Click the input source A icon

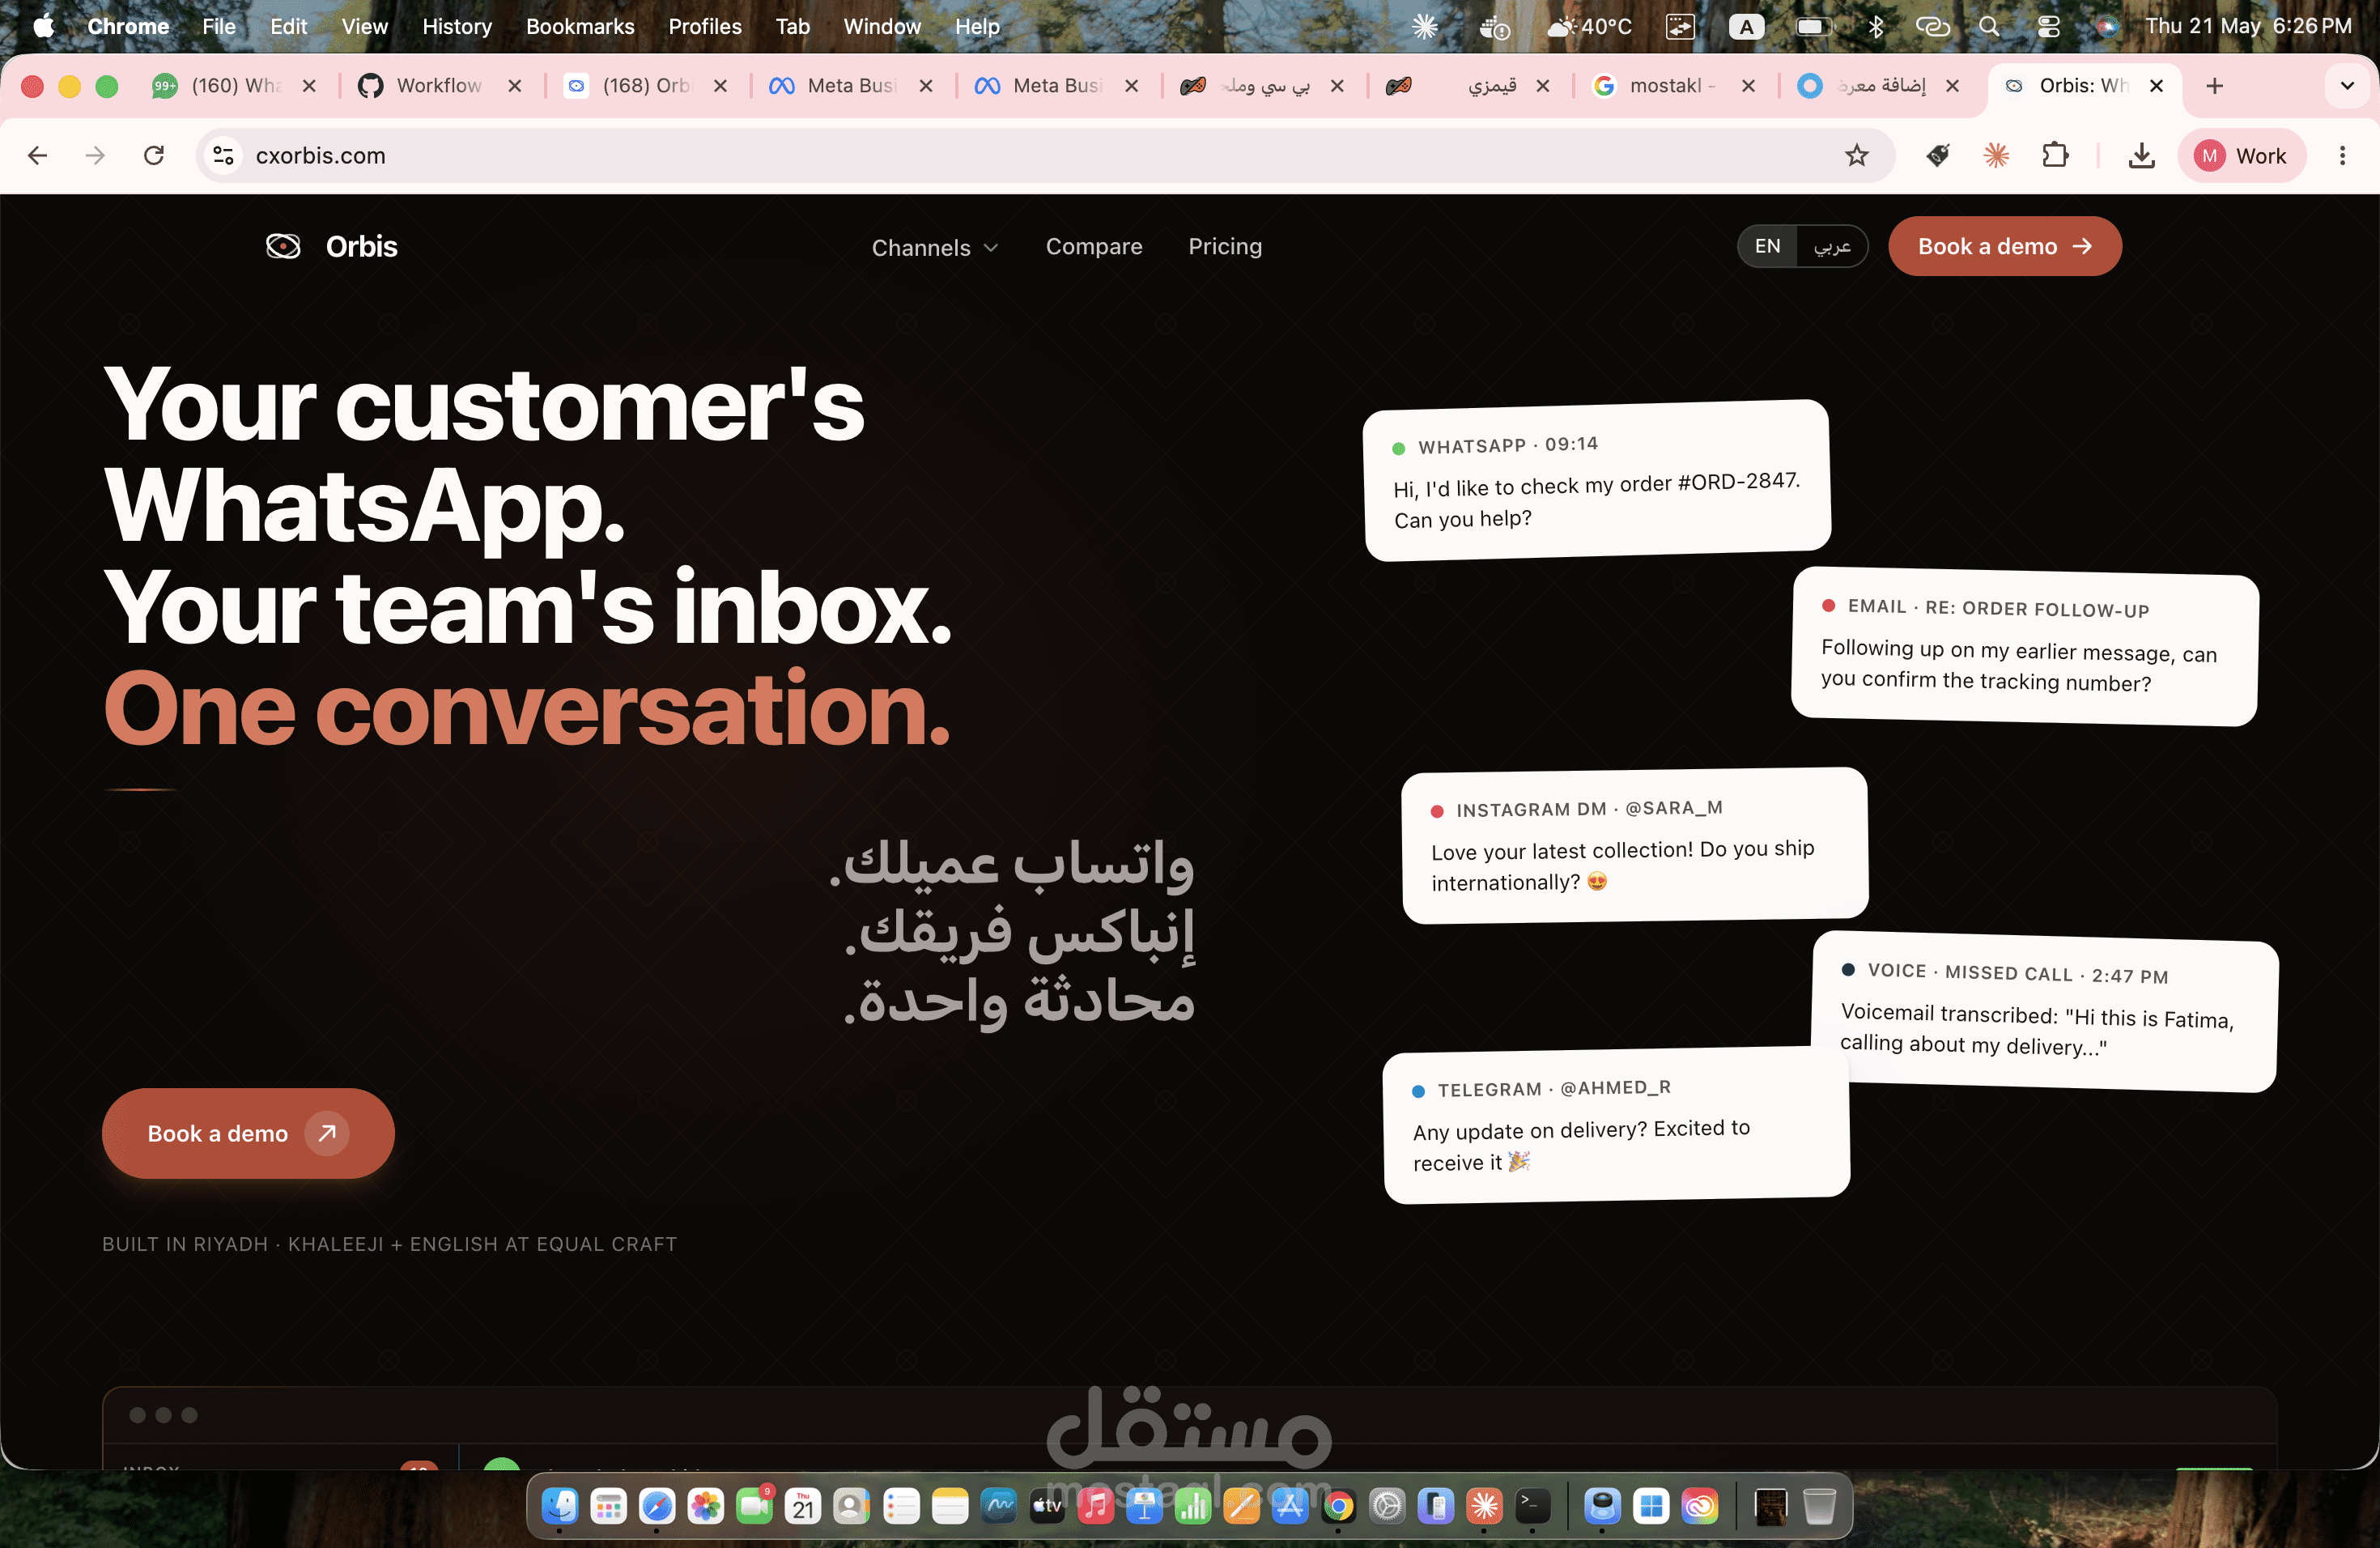(1745, 26)
